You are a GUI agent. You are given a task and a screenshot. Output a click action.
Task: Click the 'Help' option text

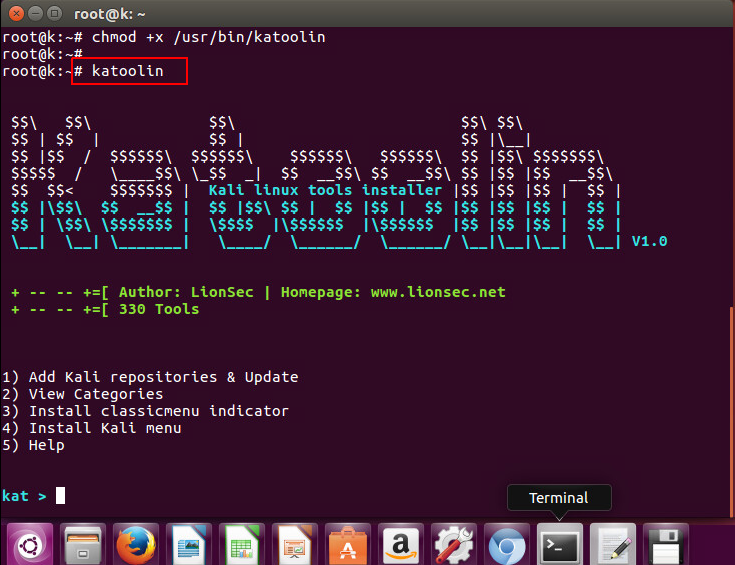[x=47, y=445]
